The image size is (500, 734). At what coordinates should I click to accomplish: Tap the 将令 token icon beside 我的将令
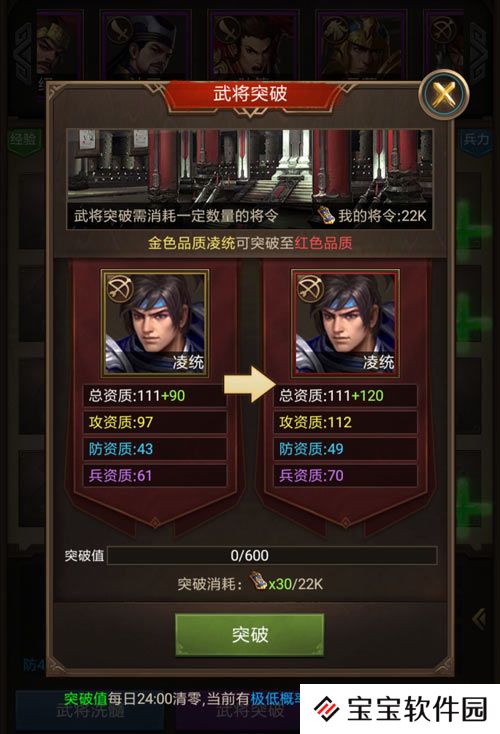tap(326, 215)
